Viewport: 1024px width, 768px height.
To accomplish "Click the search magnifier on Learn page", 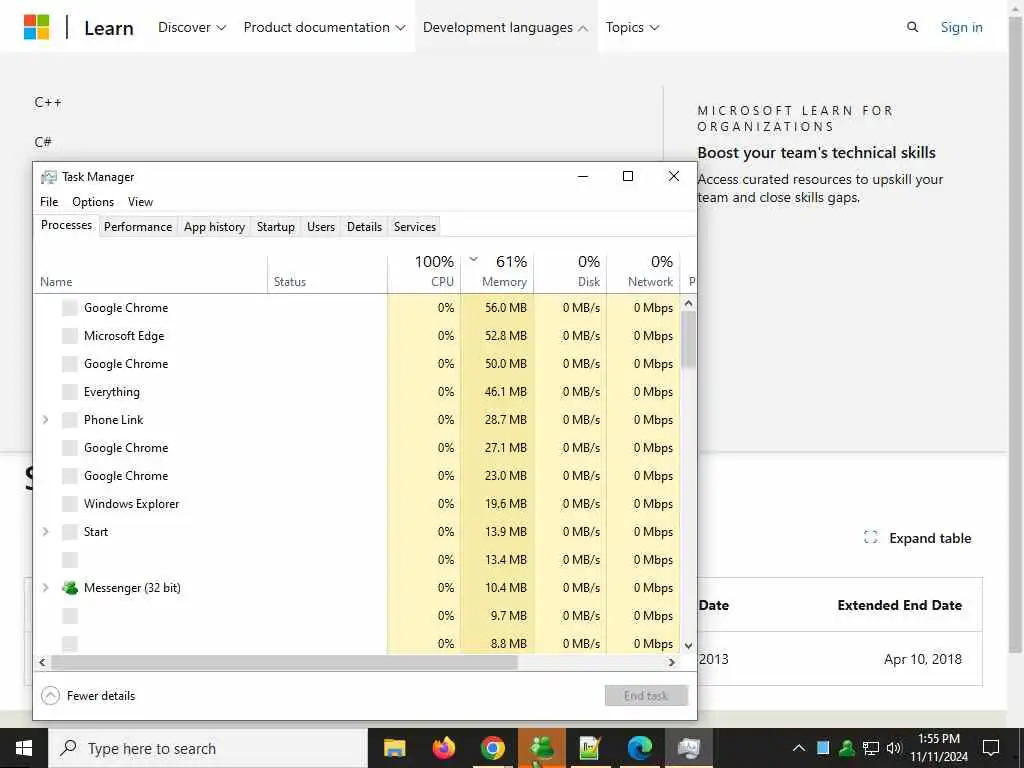I will point(912,27).
